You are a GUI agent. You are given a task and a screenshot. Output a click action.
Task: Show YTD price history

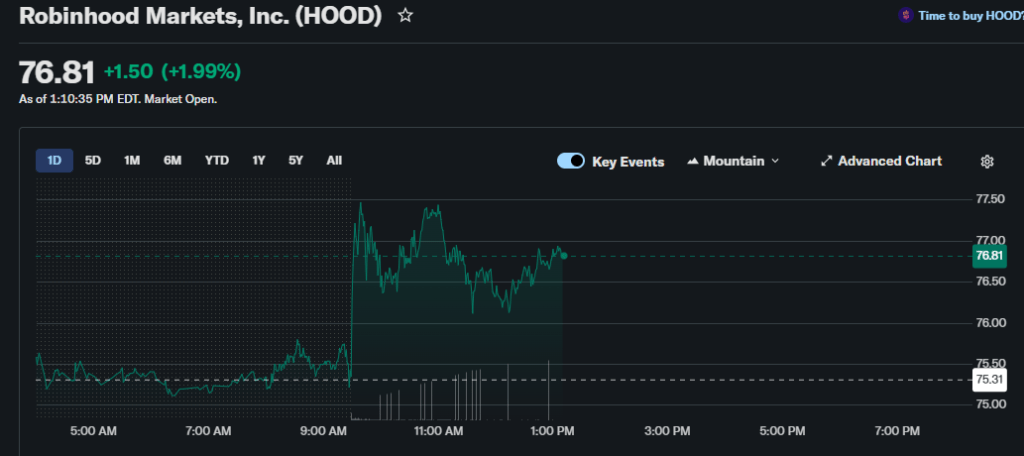pos(217,160)
